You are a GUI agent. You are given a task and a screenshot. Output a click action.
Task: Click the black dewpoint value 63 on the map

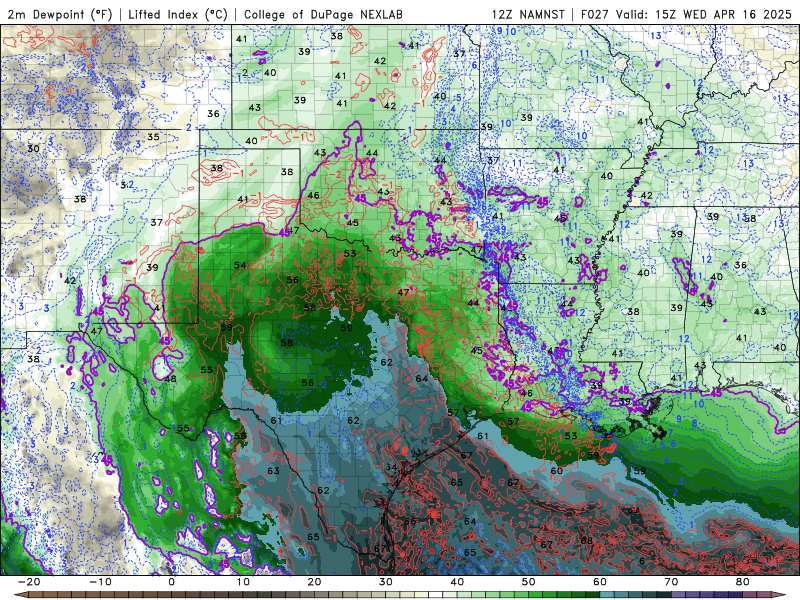[273, 470]
